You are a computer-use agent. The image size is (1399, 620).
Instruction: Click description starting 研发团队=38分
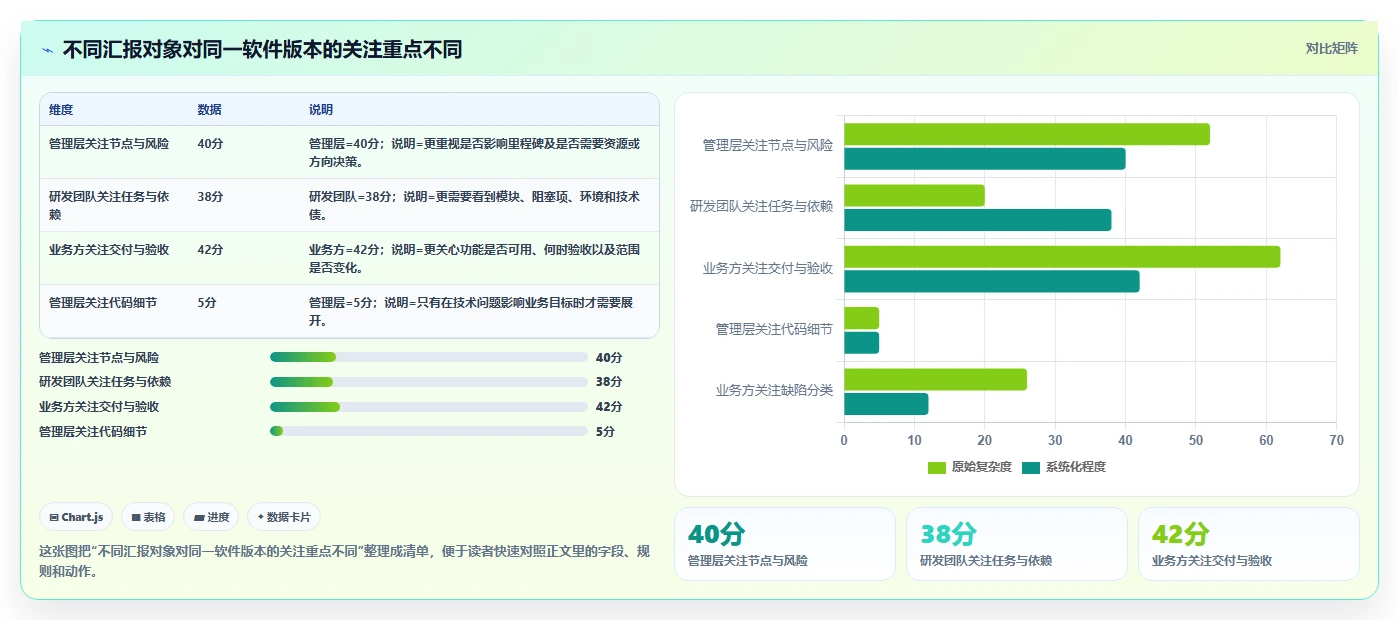point(474,205)
